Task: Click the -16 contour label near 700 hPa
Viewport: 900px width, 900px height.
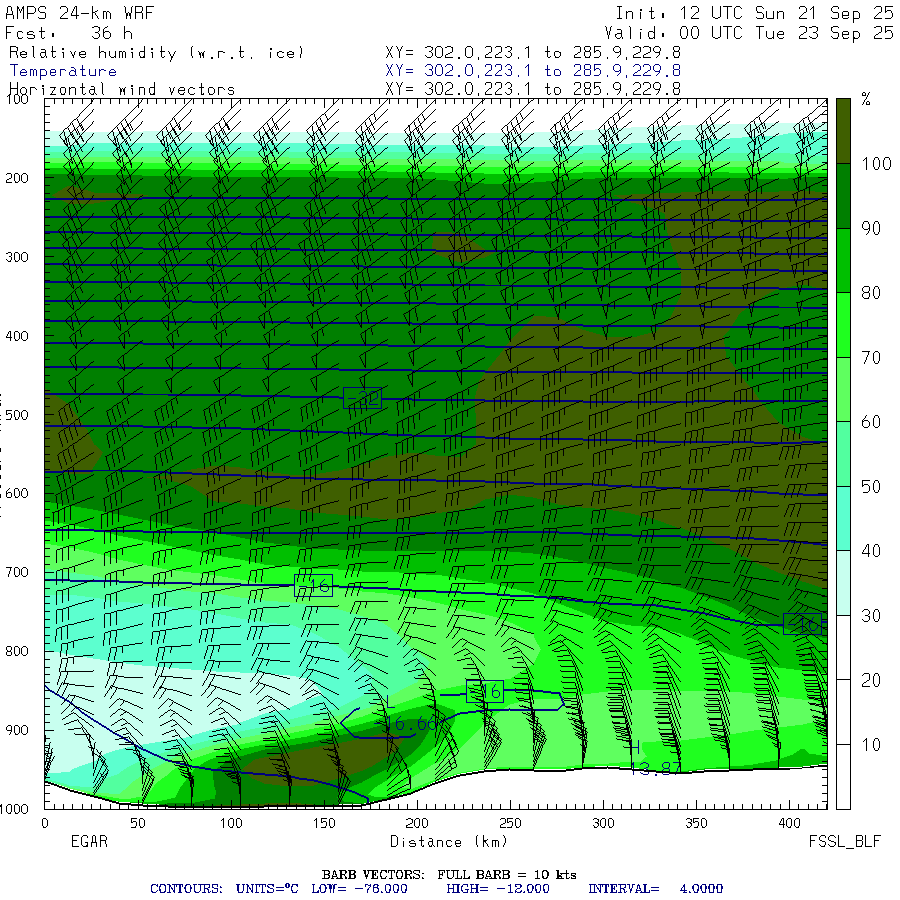Action: (313, 586)
